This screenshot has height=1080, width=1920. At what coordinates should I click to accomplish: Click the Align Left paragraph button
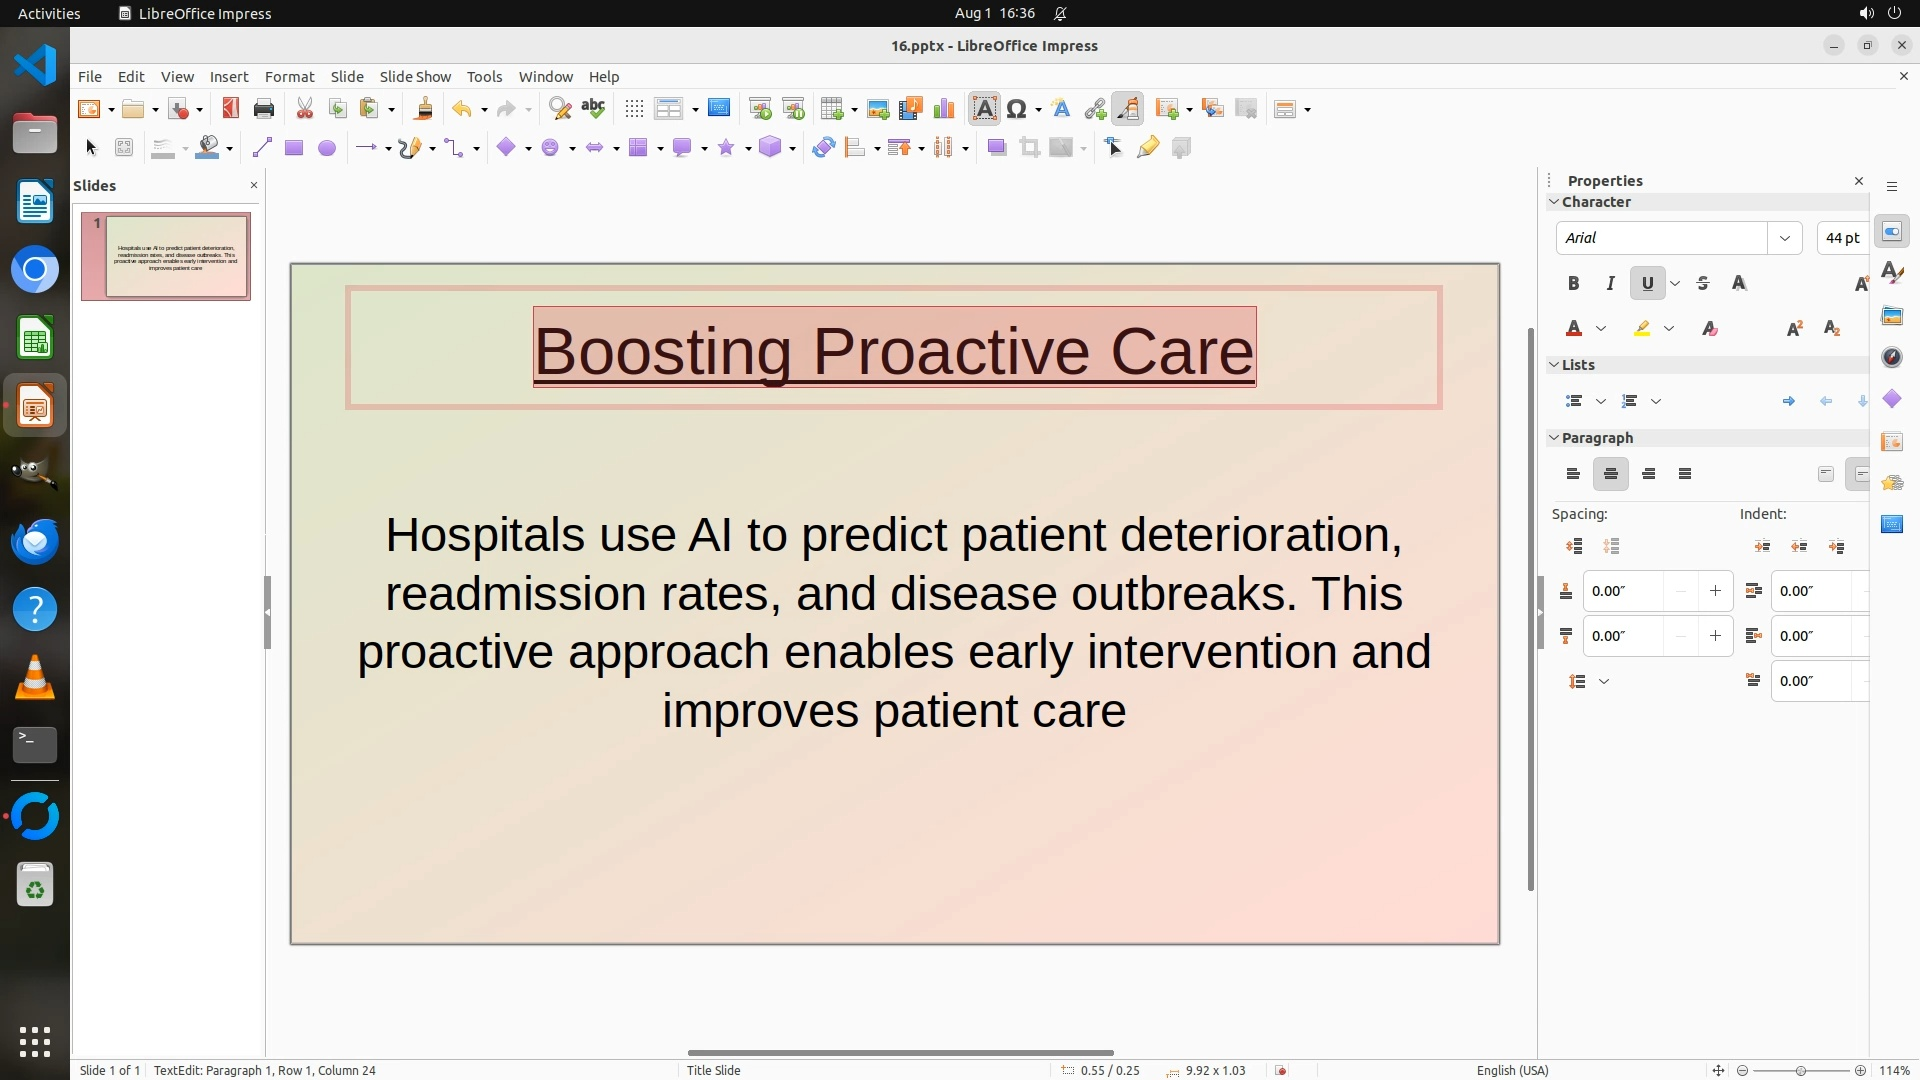[x=1573, y=474]
